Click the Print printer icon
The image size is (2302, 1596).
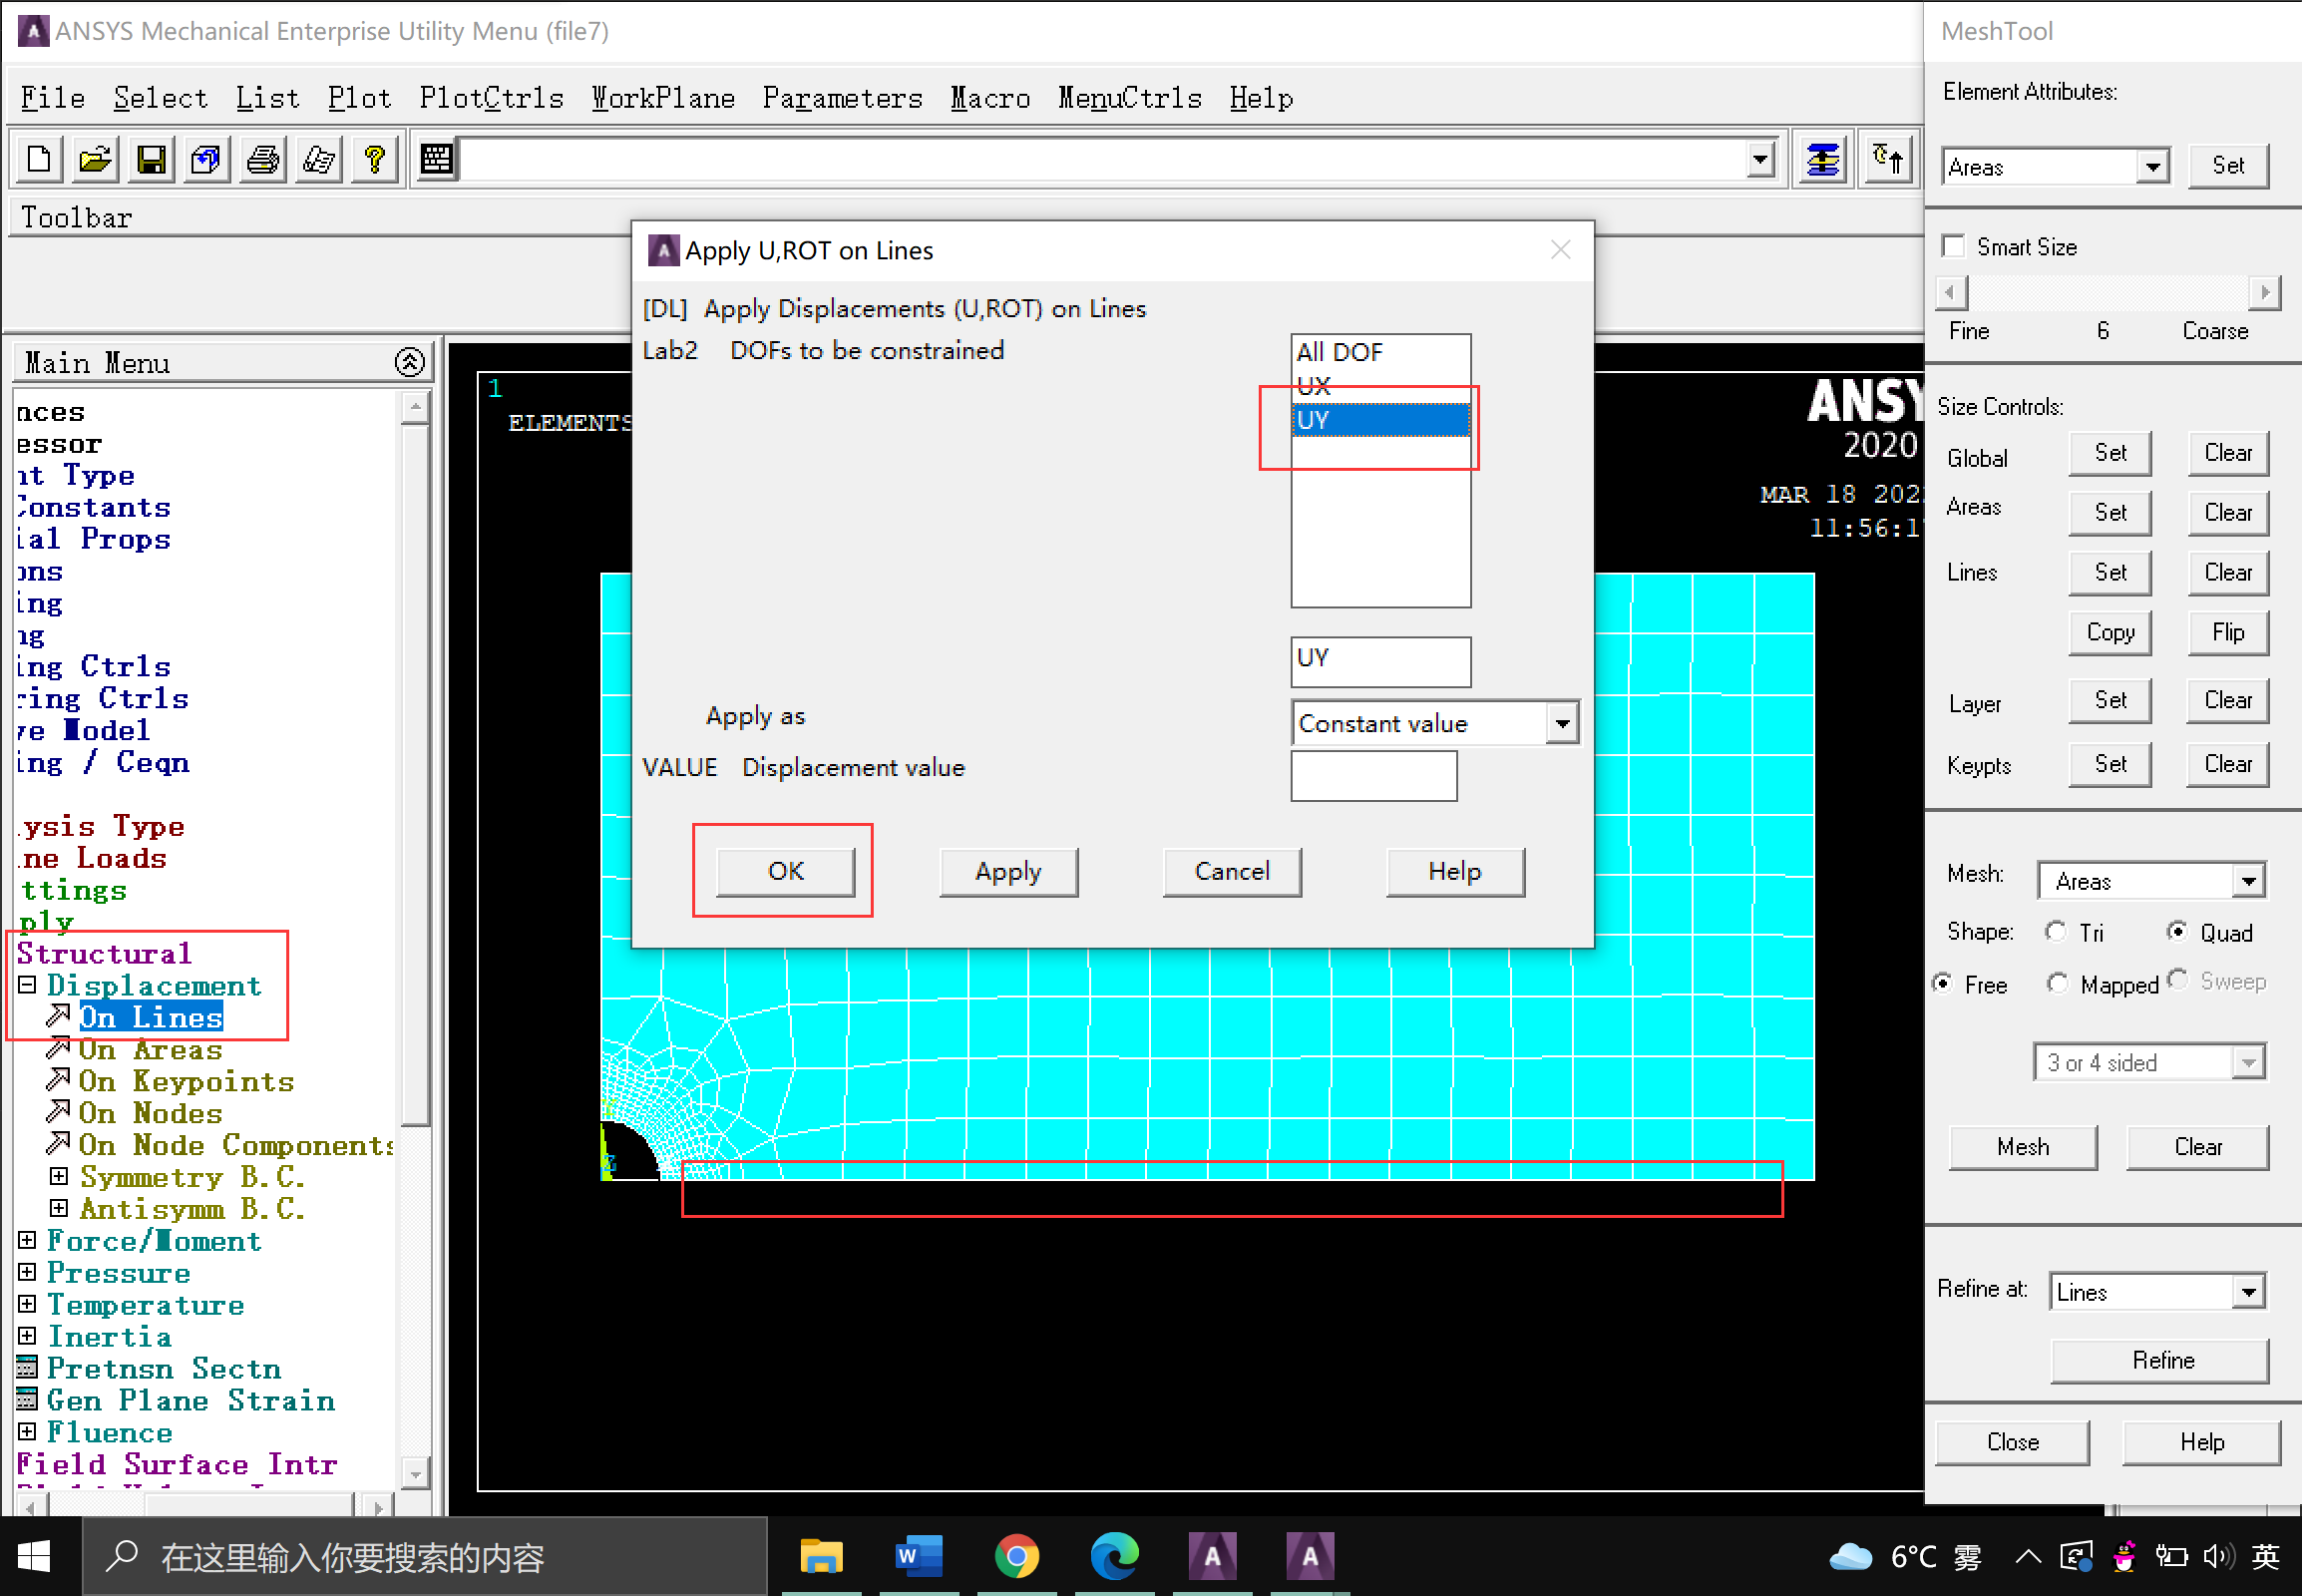coord(263,159)
